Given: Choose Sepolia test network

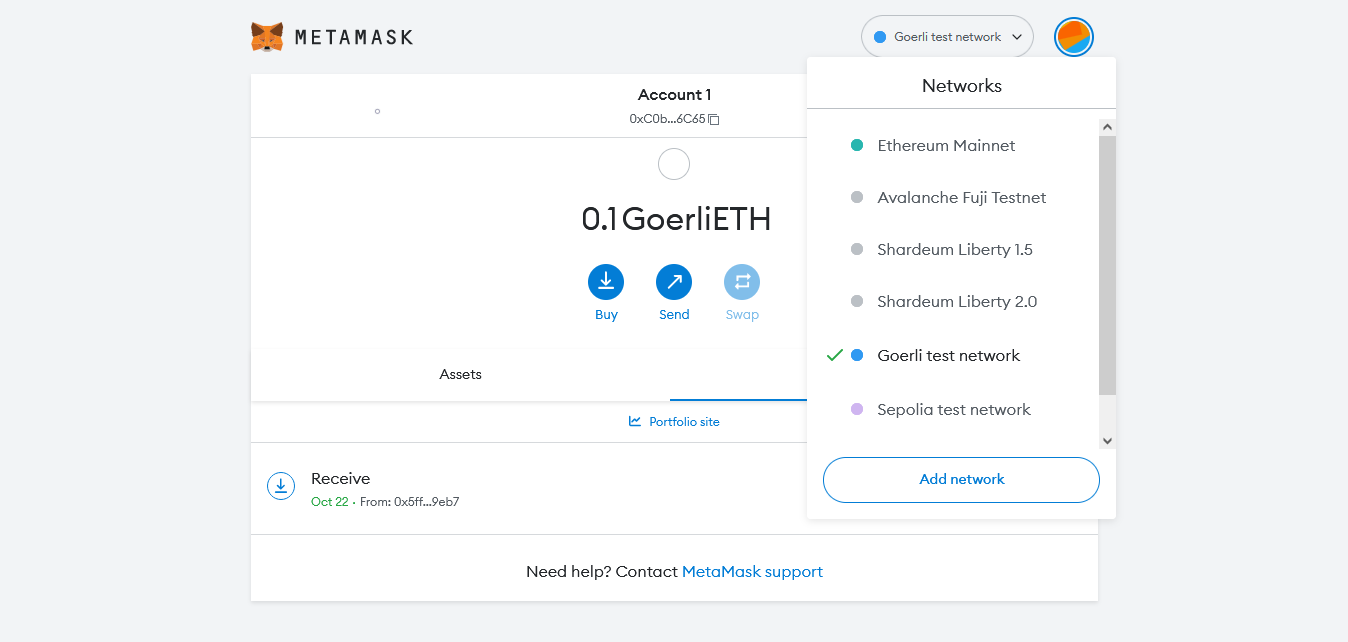Looking at the screenshot, I should (x=953, y=409).
